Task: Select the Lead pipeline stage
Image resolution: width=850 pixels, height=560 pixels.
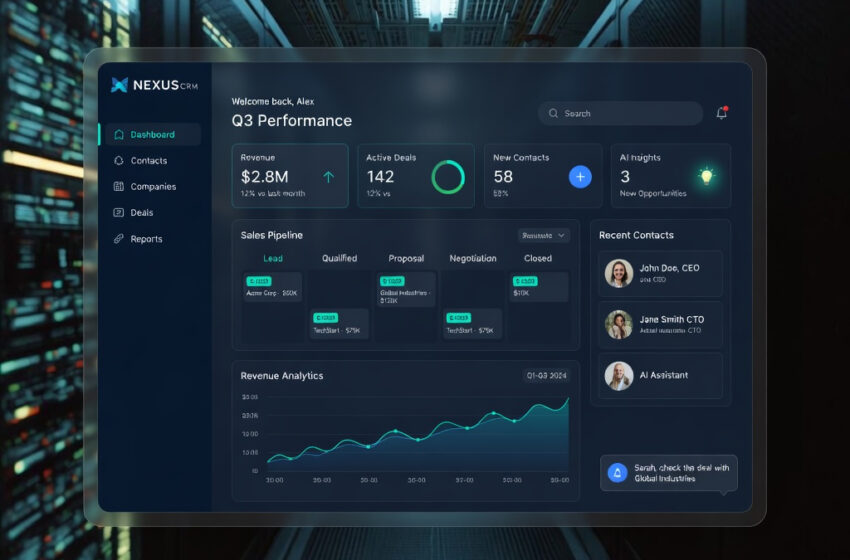Action: pos(273,259)
